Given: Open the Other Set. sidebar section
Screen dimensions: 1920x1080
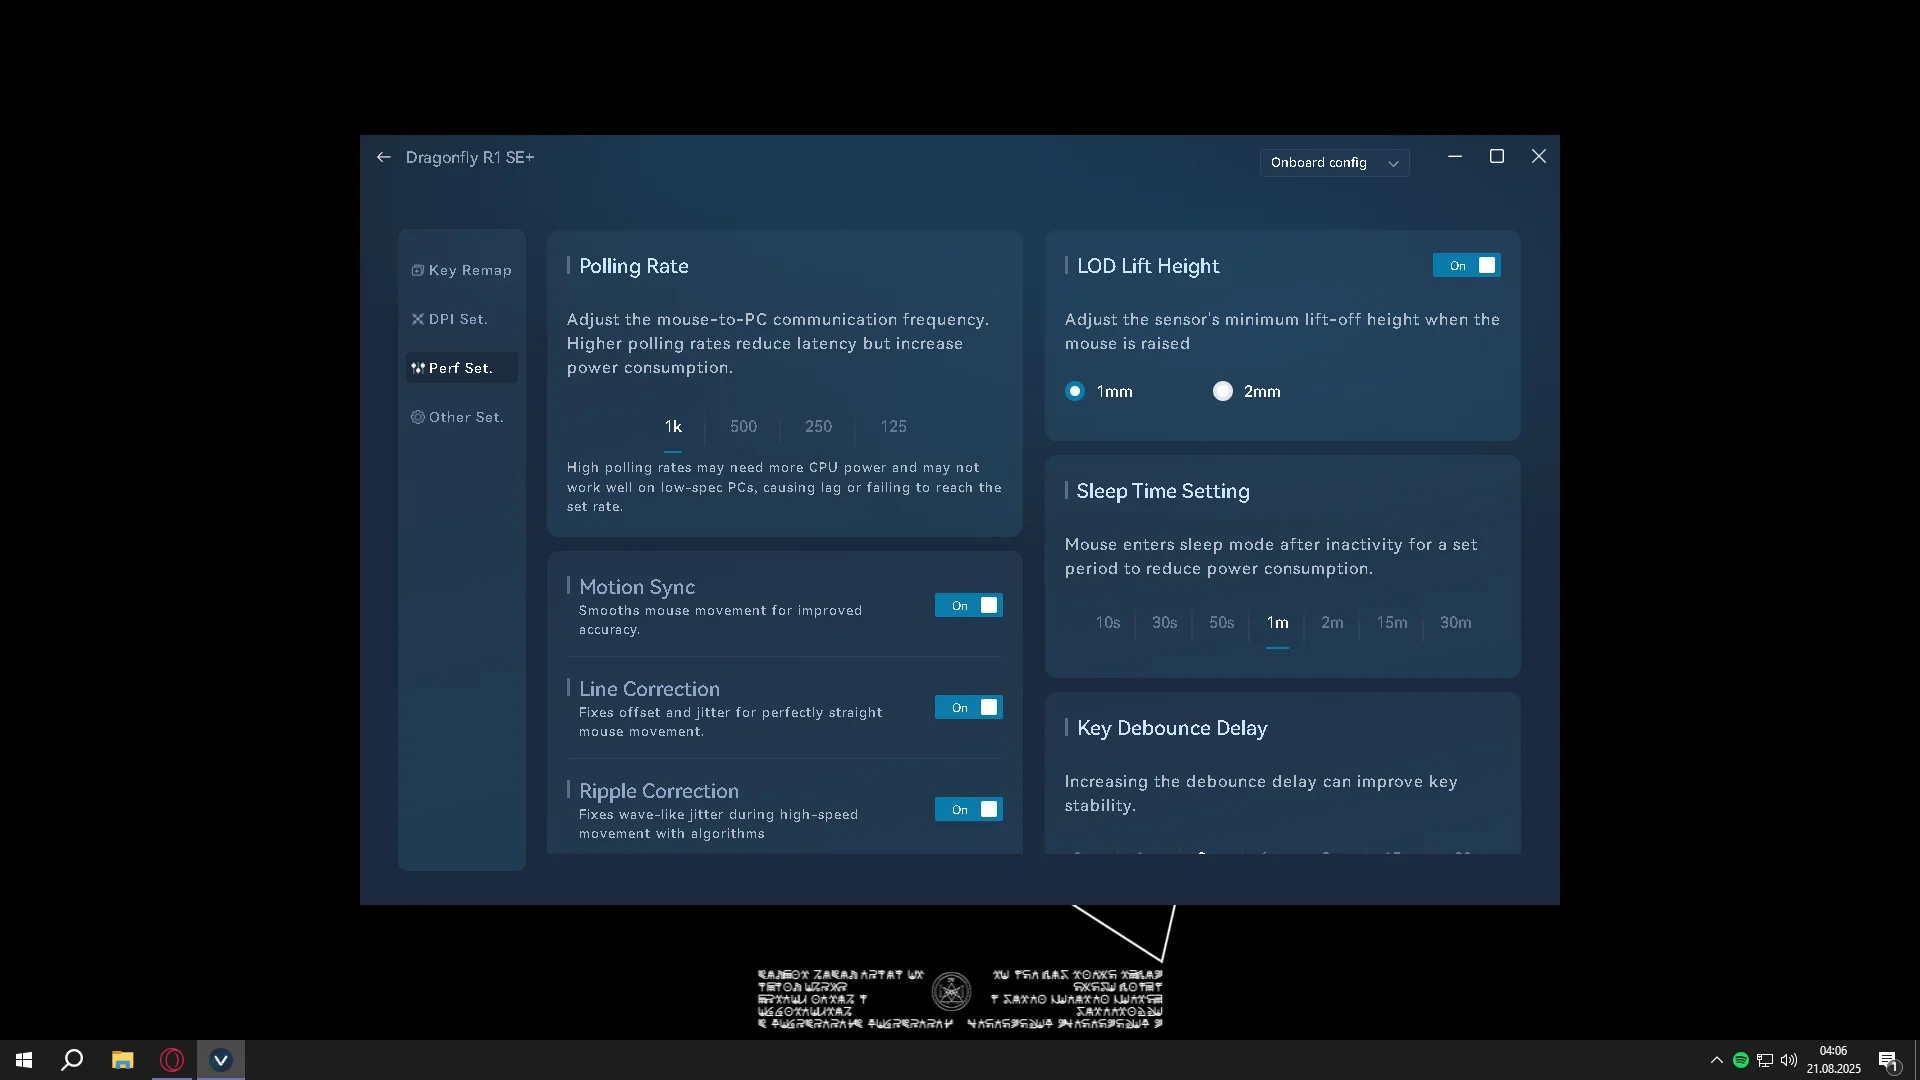Looking at the screenshot, I should (x=458, y=417).
